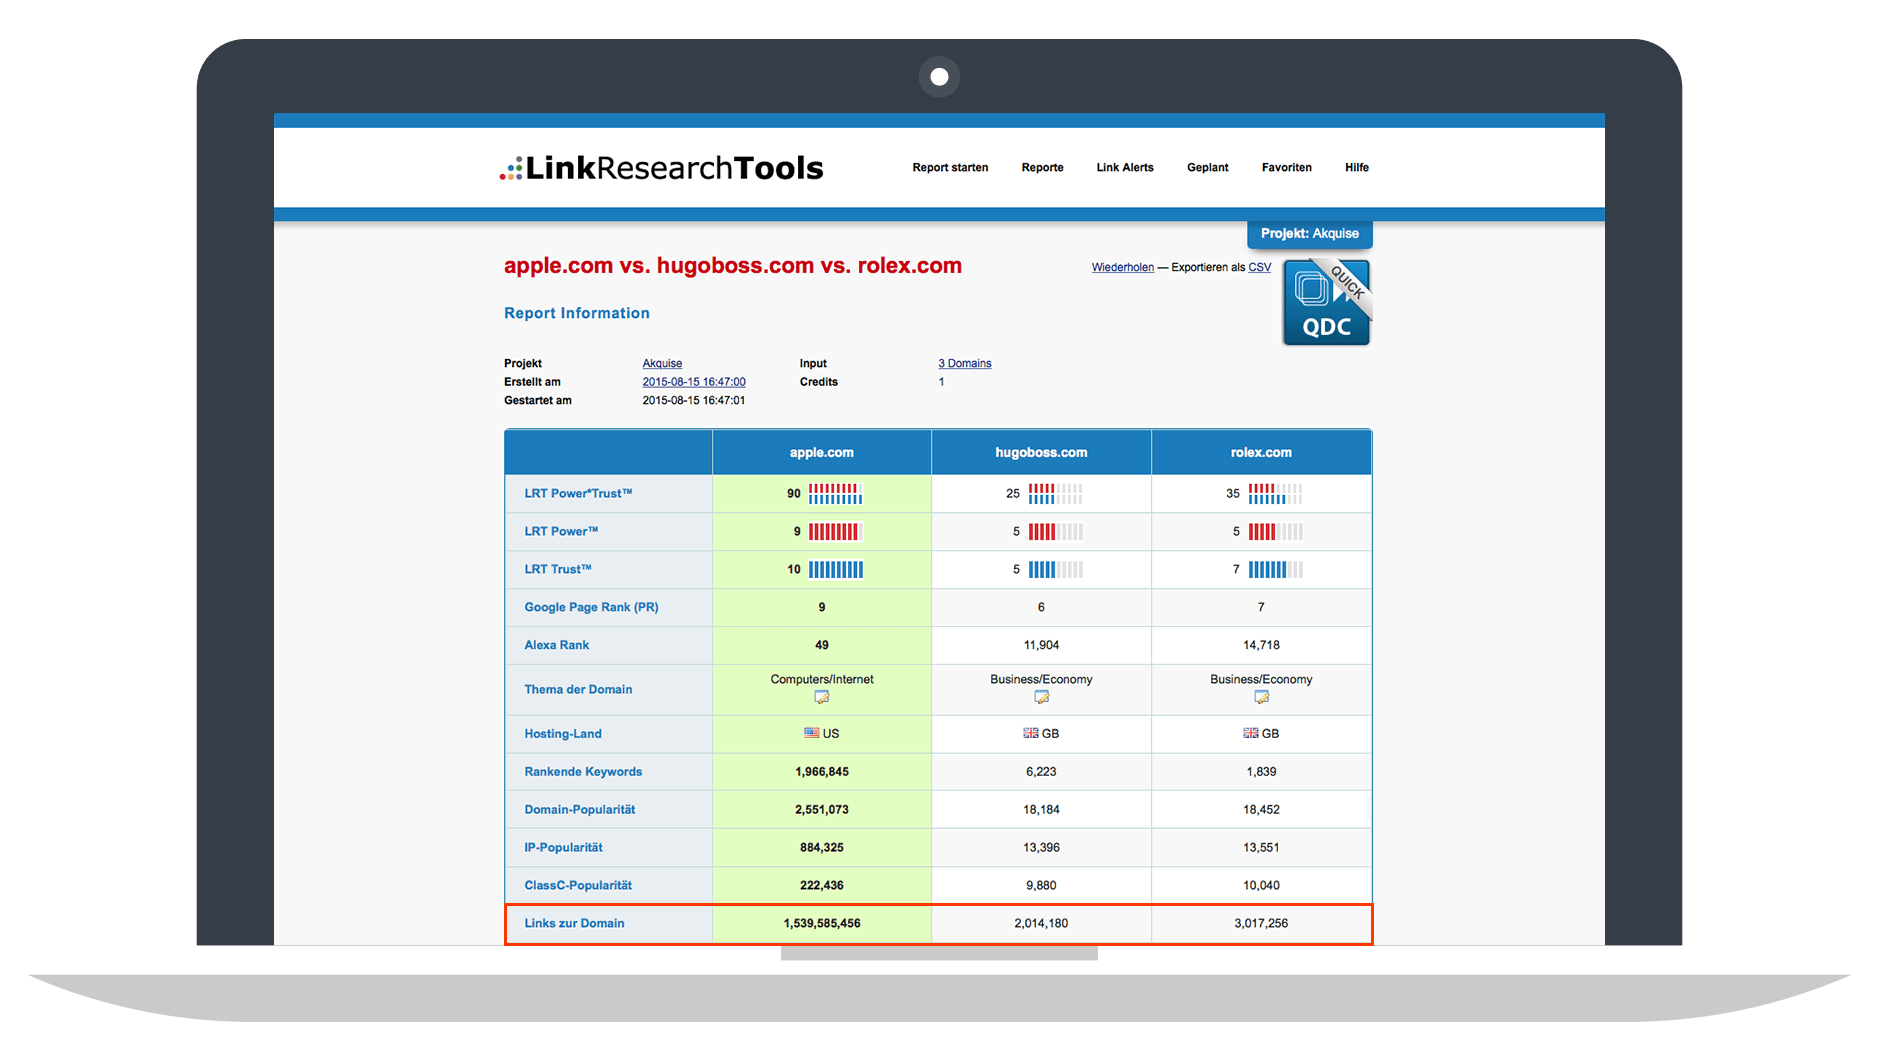Click the LRT Power bar for apple.com
This screenshot has height=1060, width=1880.
tap(835, 532)
